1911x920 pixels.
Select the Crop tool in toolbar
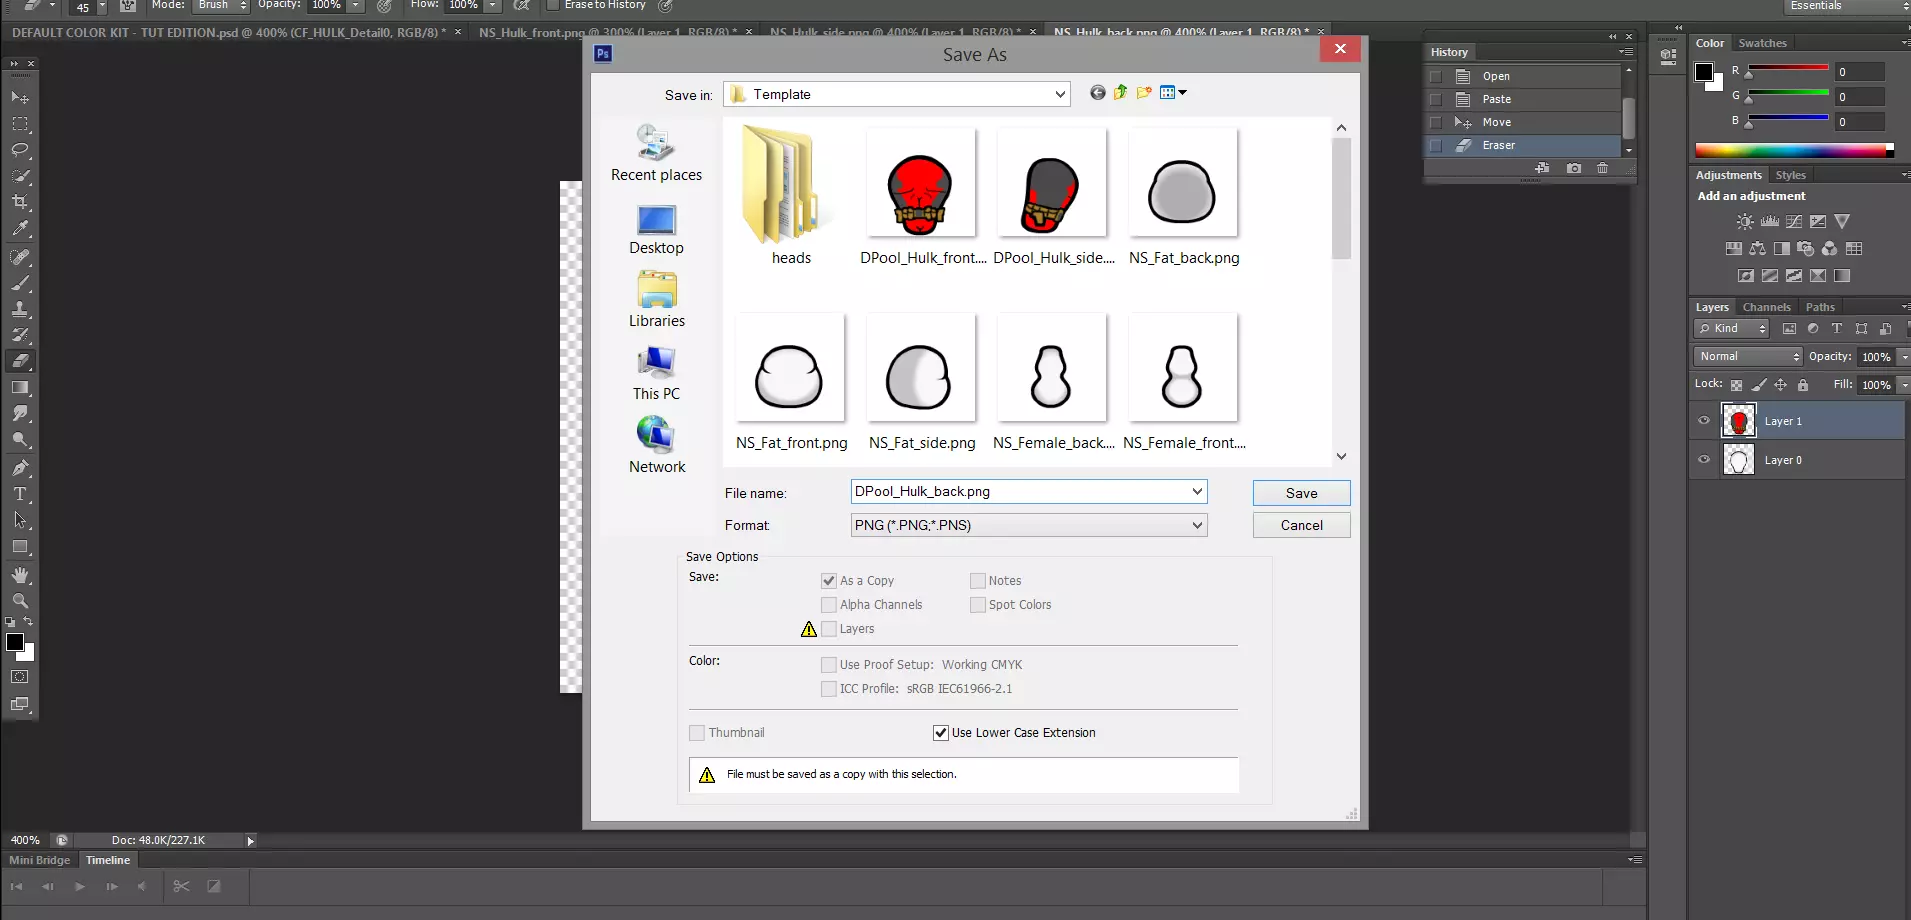(20, 202)
